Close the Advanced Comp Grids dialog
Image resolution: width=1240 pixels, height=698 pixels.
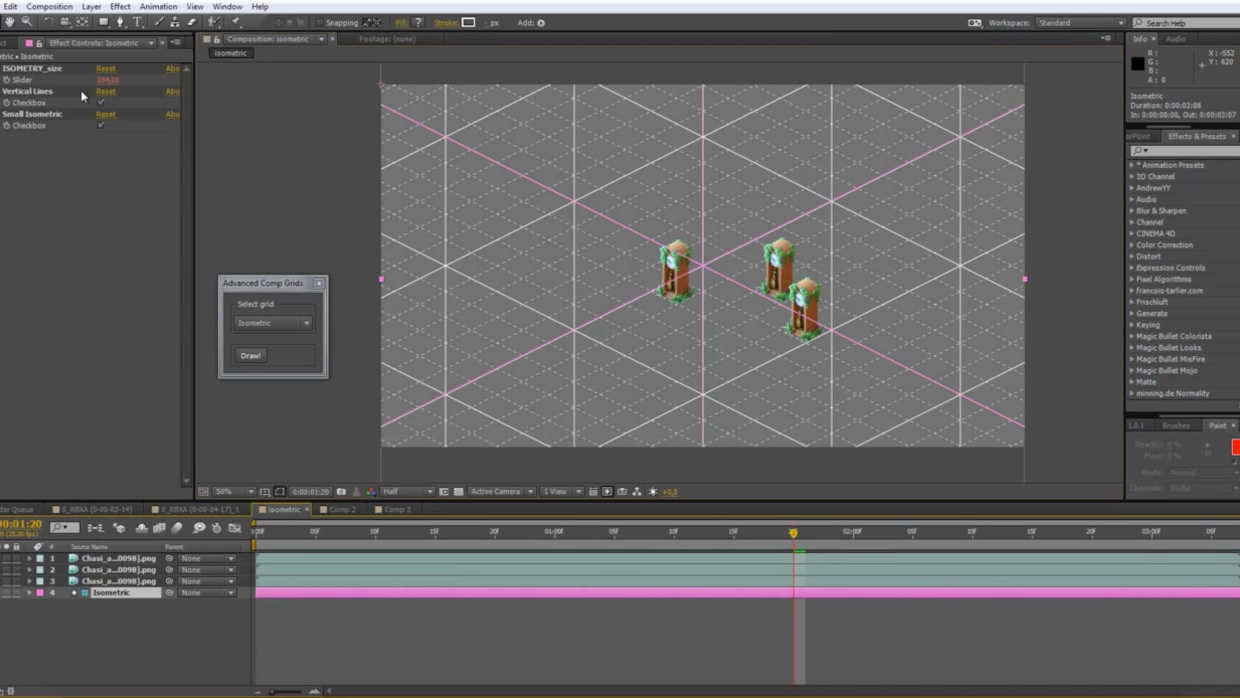click(x=319, y=283)
